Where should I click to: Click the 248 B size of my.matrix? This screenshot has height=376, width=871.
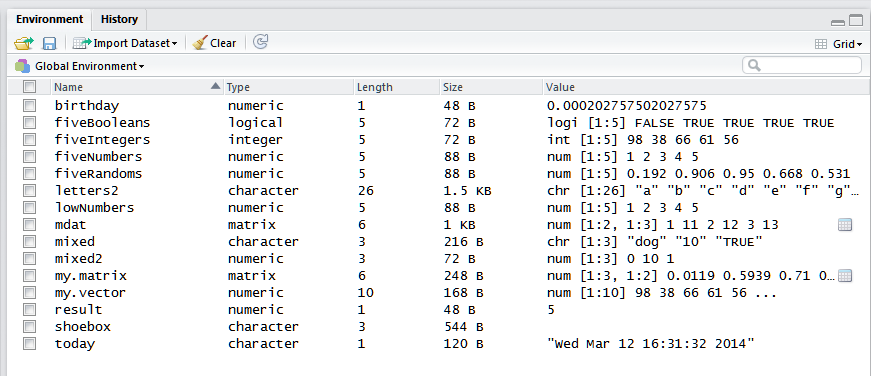463,276
